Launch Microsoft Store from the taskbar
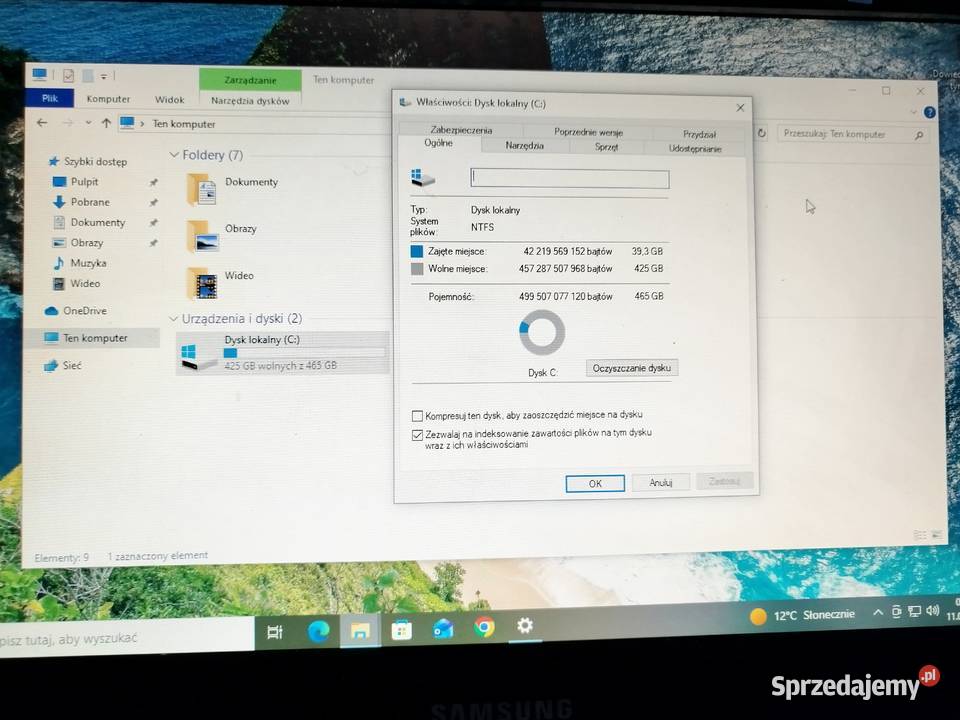This screenshot has height=720, width=960. 401,630
